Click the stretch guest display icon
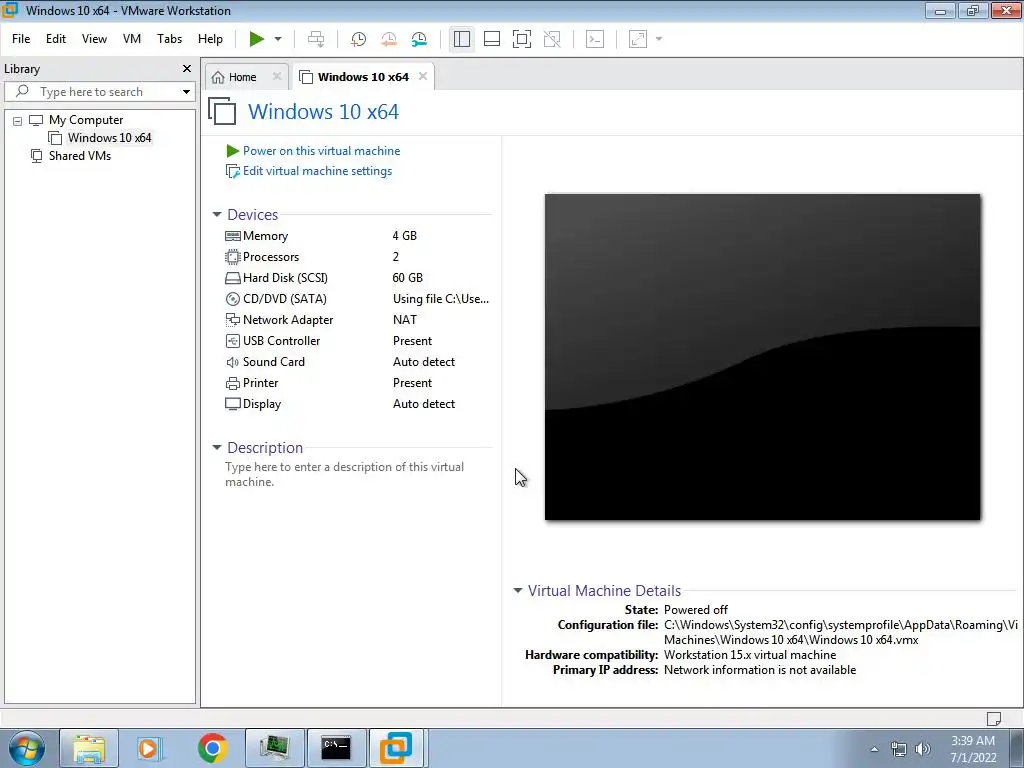The width and height of the screenshot is (1024, 768). point(638,39)
